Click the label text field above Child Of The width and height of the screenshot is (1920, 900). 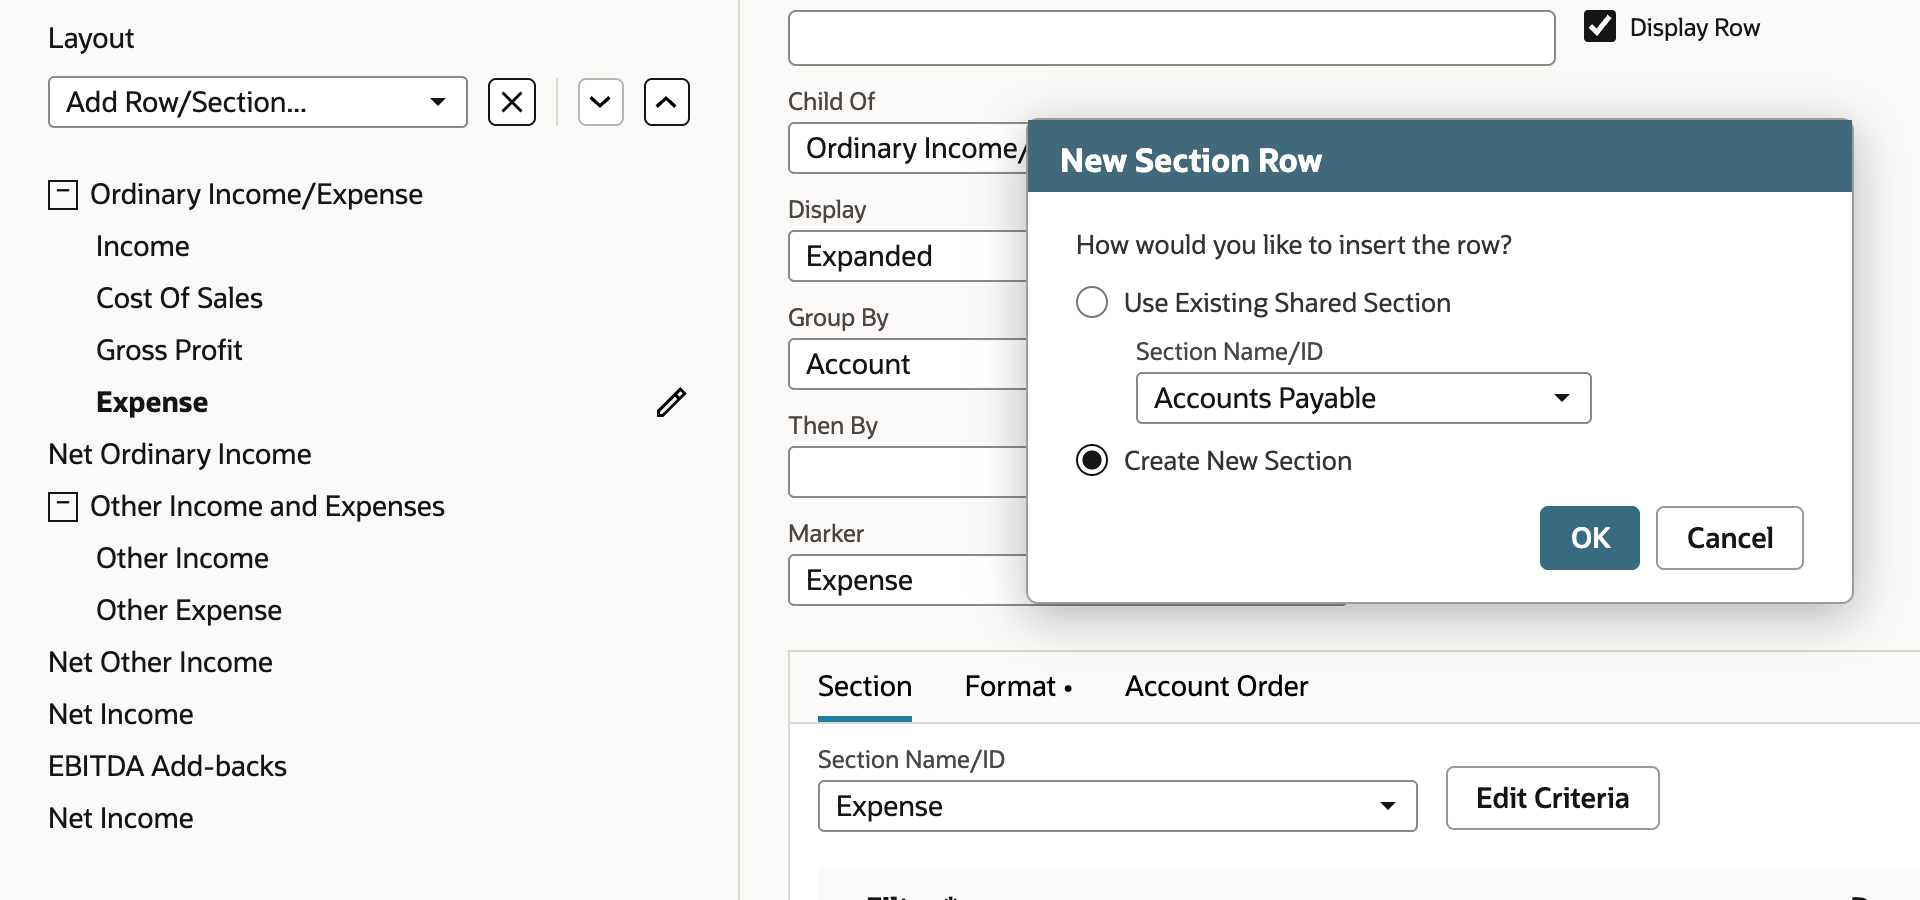coord(1172,38)
